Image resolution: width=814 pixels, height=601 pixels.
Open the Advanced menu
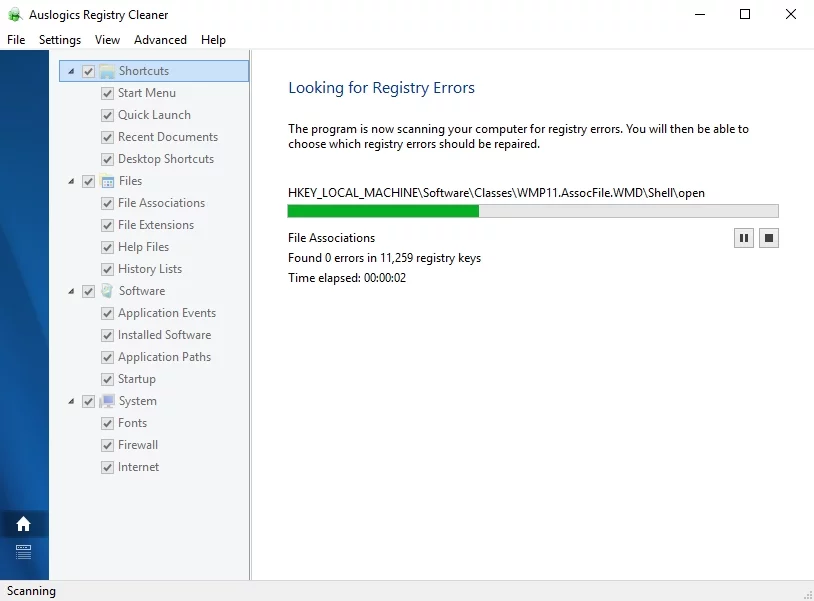coord(160,40)
